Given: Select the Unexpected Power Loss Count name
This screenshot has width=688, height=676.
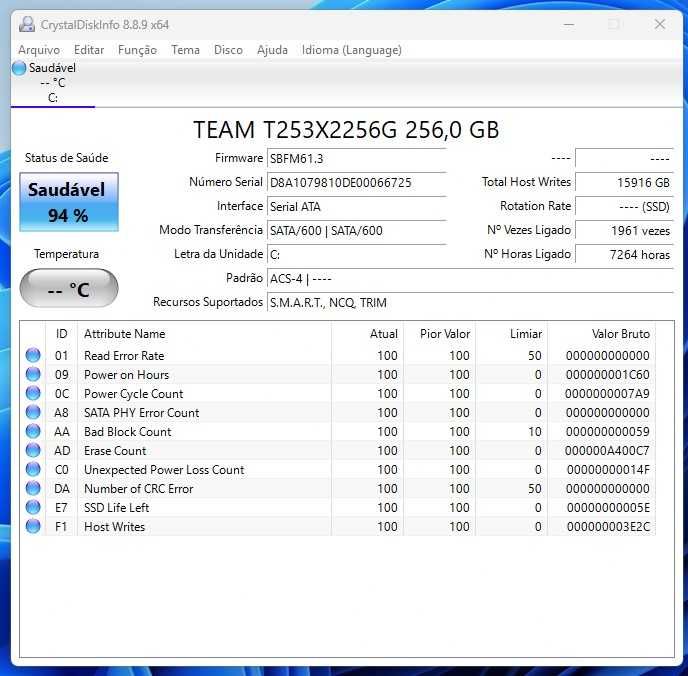Looking at the screenshot, I should (164, 469).
